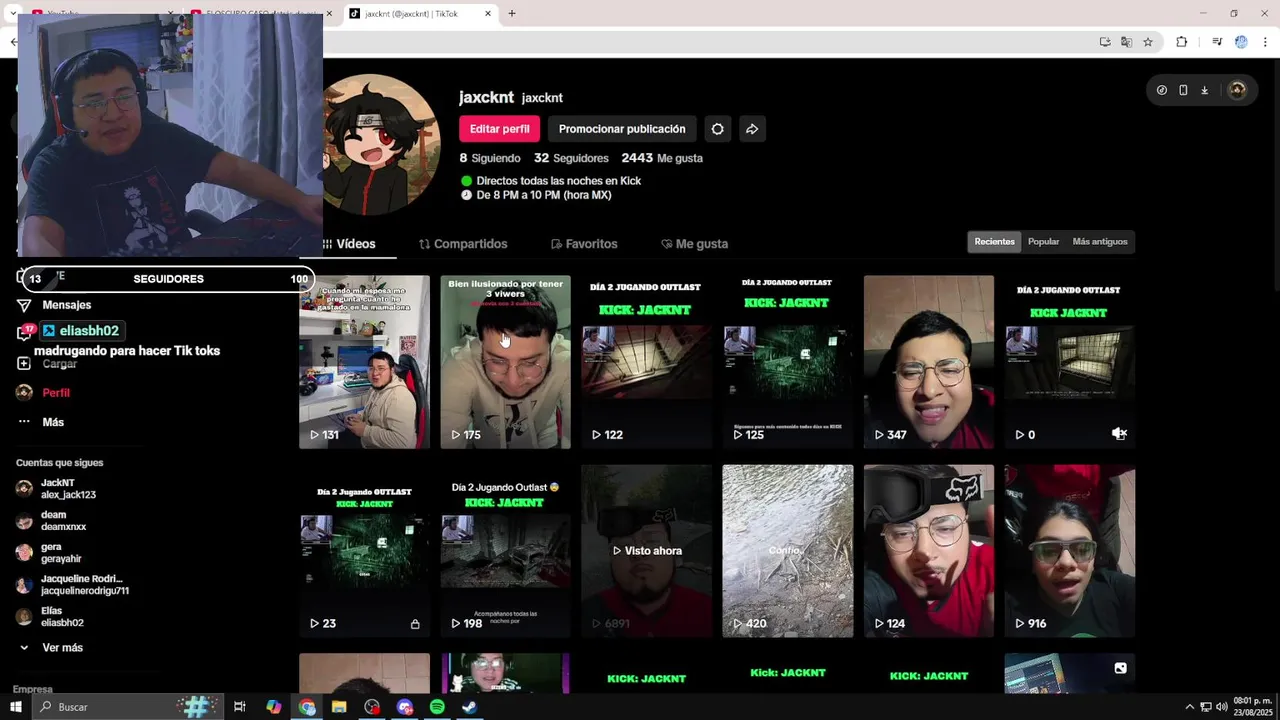Open the account avatar in floating toolbar

pos(1237,90)
